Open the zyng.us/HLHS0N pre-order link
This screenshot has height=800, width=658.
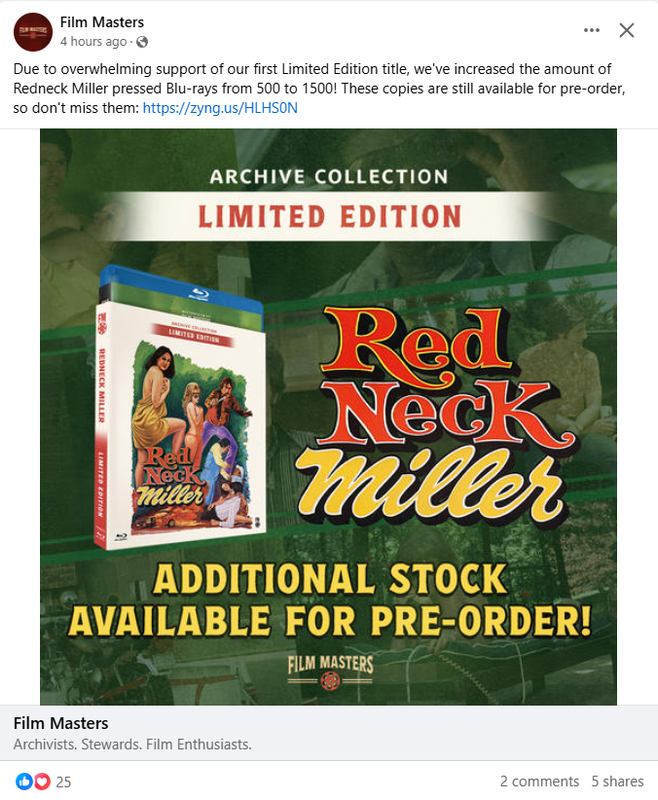[x=220, y=108]
